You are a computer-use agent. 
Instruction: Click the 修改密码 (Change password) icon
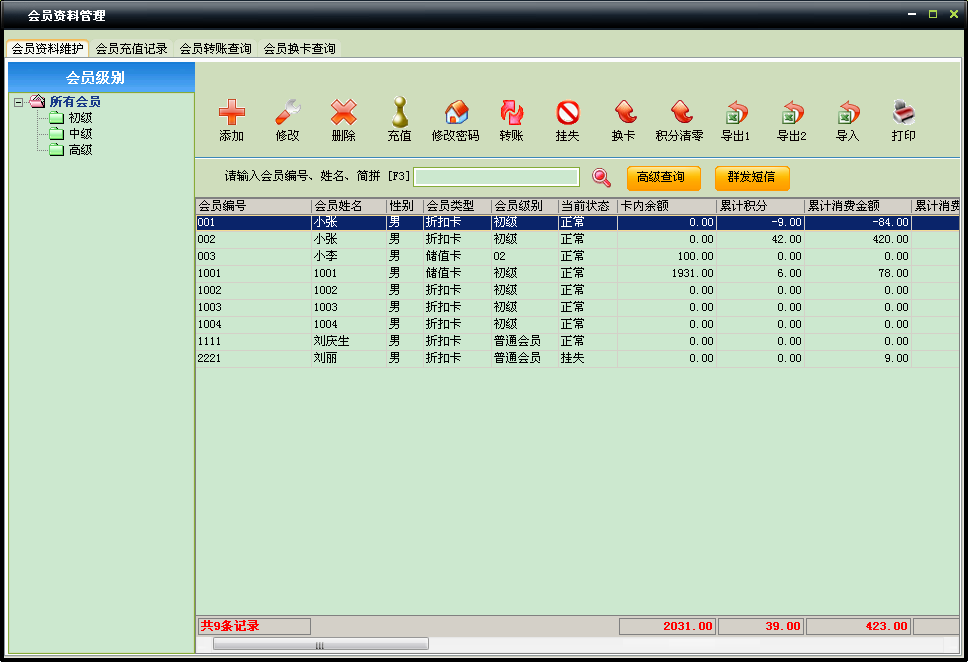pos(455,114)
